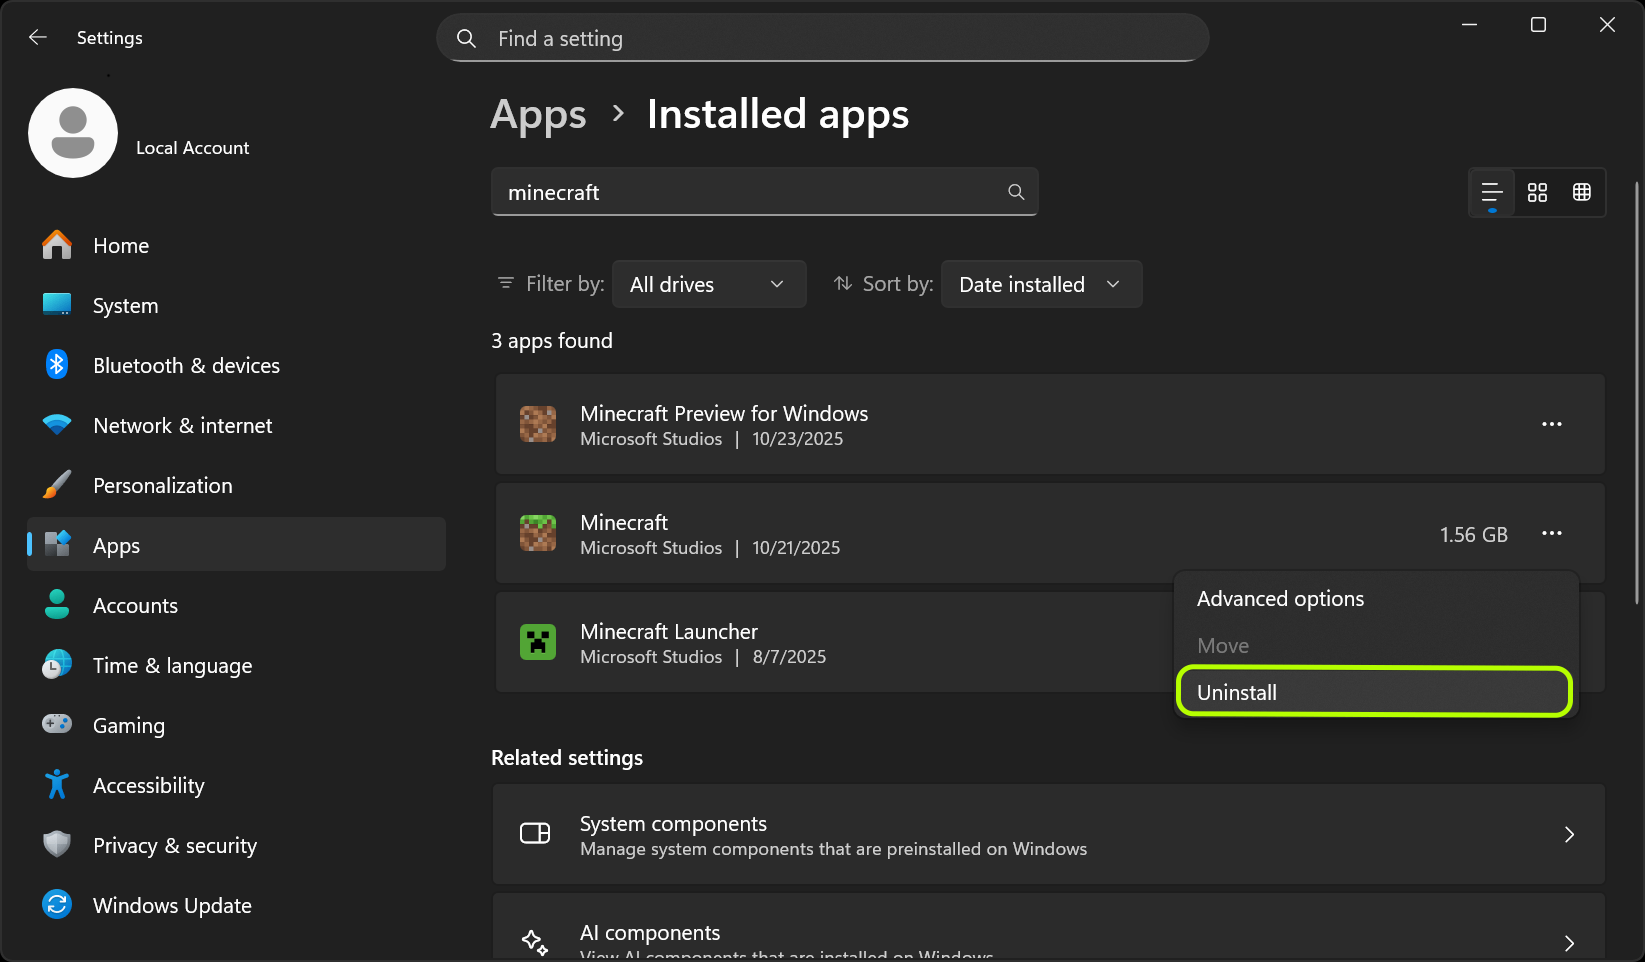Select Advanced options from the context menu
Image resolution: width=1645 pixels, height=962 pixels.
pos(1280,598)
